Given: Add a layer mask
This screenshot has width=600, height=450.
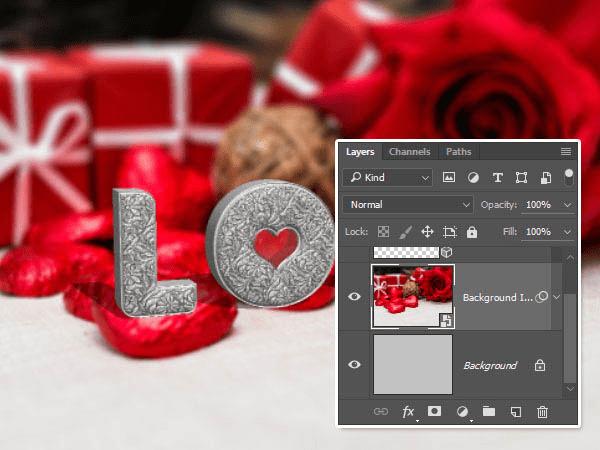Looking at the screenshot, I should click(x=434, y=411).
